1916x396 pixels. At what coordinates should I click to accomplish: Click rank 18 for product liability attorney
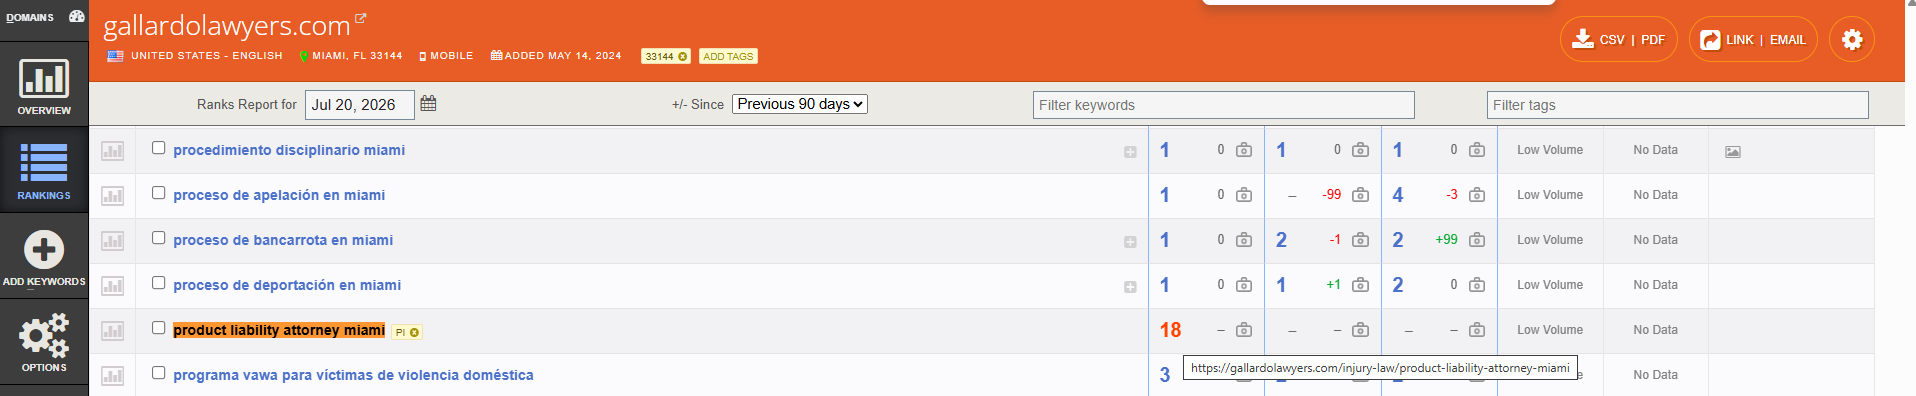(1170, 330)
